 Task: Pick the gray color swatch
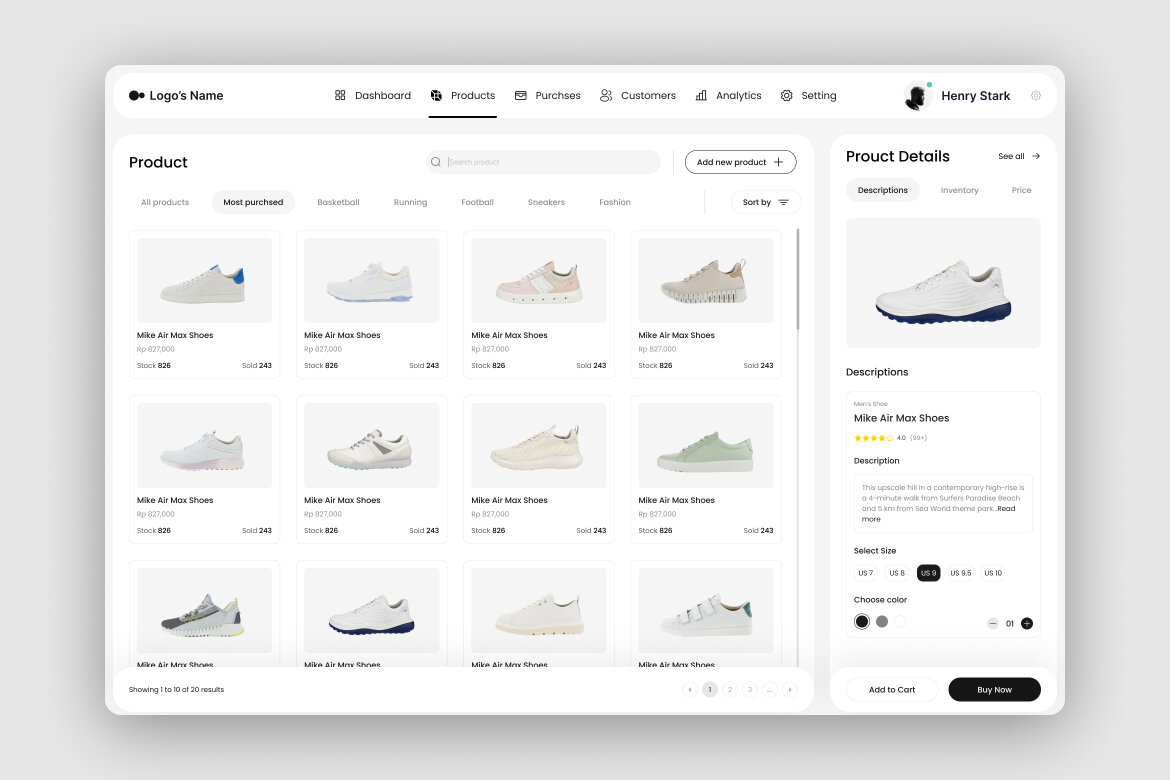coord(881,621)
